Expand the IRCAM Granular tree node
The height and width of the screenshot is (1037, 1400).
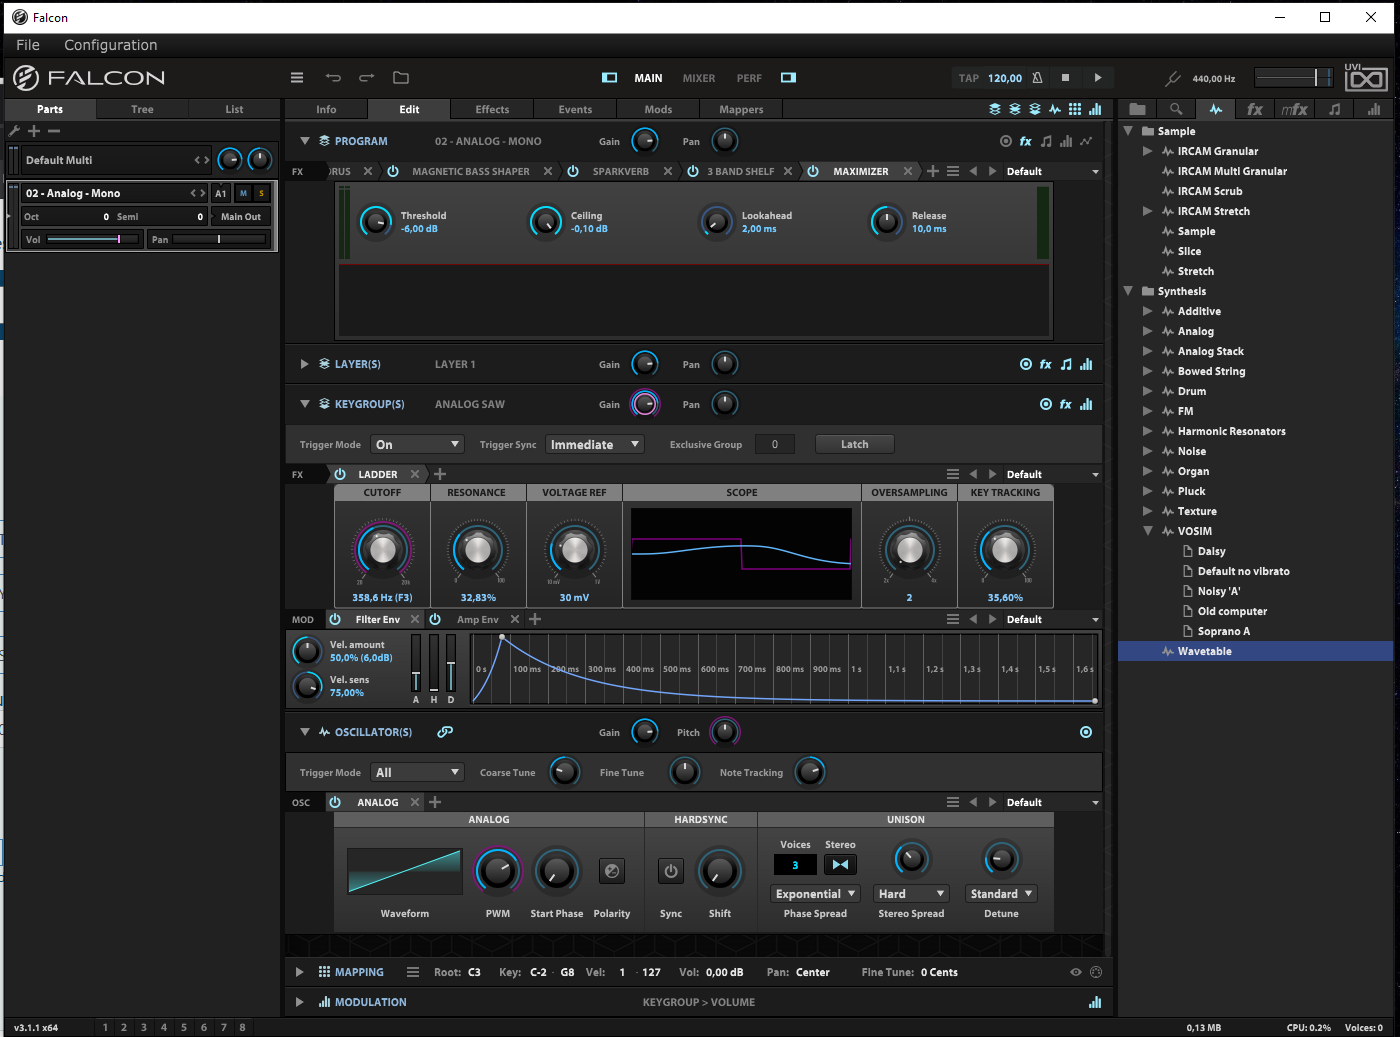tap(1148, 151)
